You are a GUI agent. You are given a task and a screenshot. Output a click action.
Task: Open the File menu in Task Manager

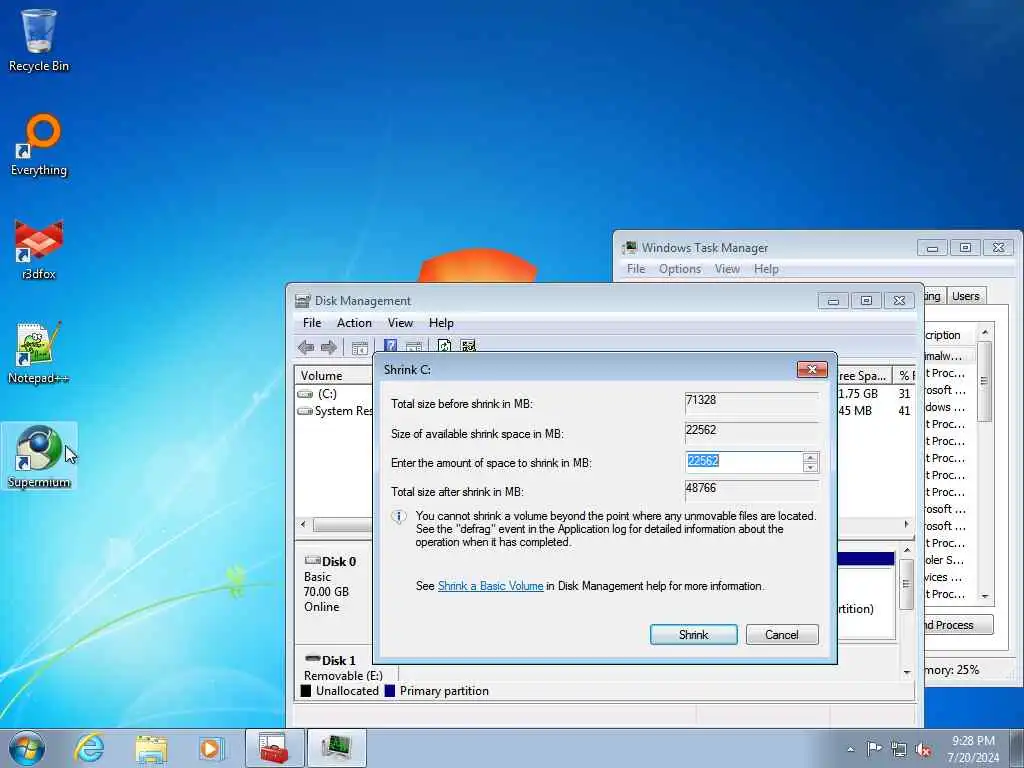point(635,268)
